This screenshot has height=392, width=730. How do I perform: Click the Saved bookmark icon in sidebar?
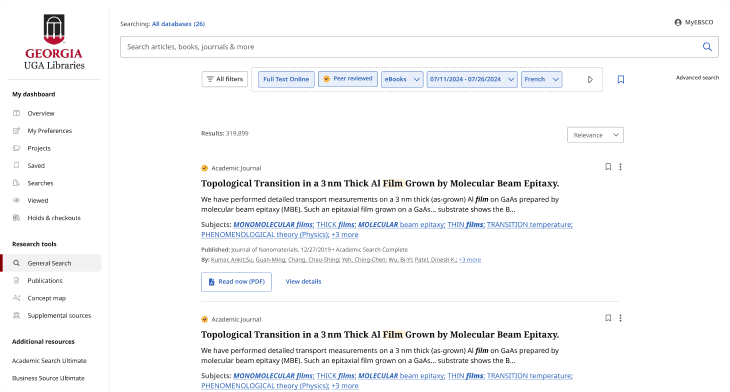pyautogui.click(x=16, y=165)
